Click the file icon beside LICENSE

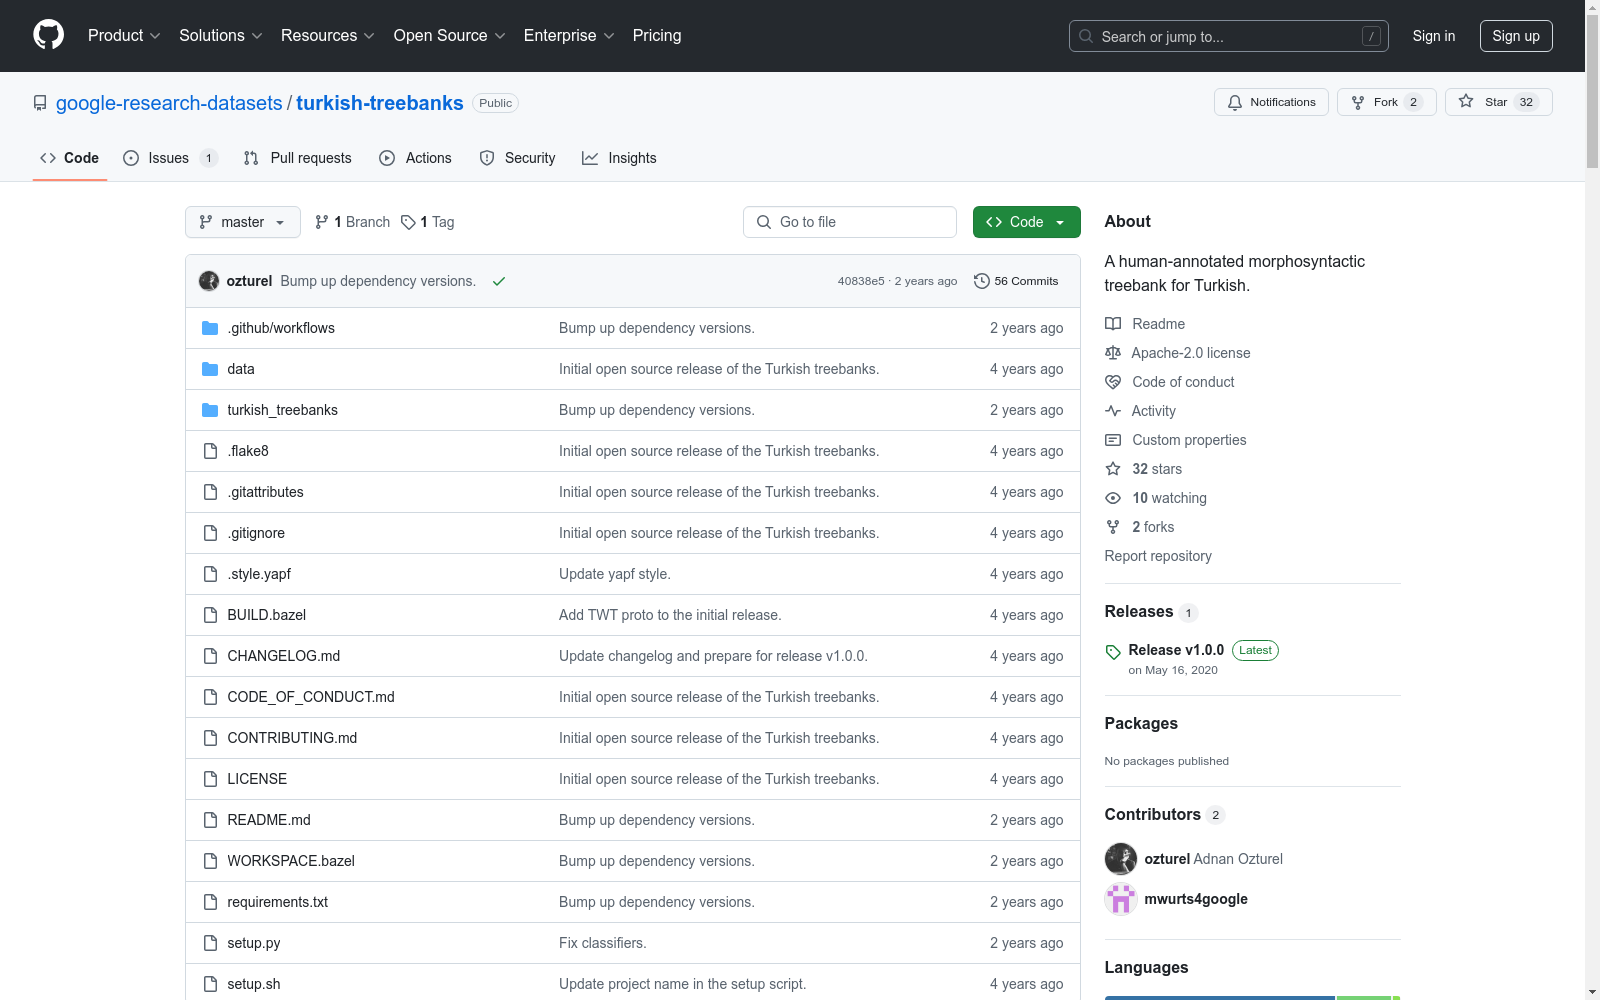click(x=210, y=779)
